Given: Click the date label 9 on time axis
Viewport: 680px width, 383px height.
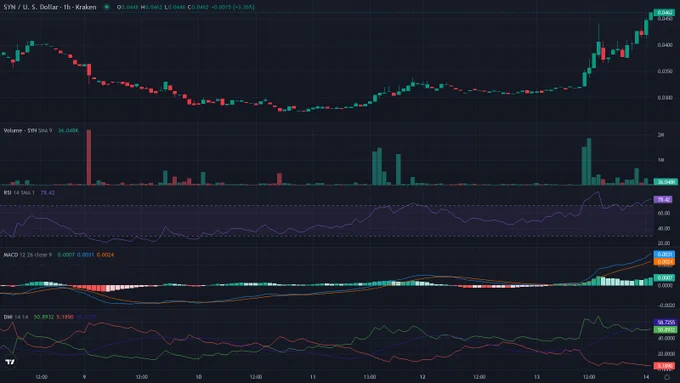Looking at the screenshot, I should coord(84,377).
